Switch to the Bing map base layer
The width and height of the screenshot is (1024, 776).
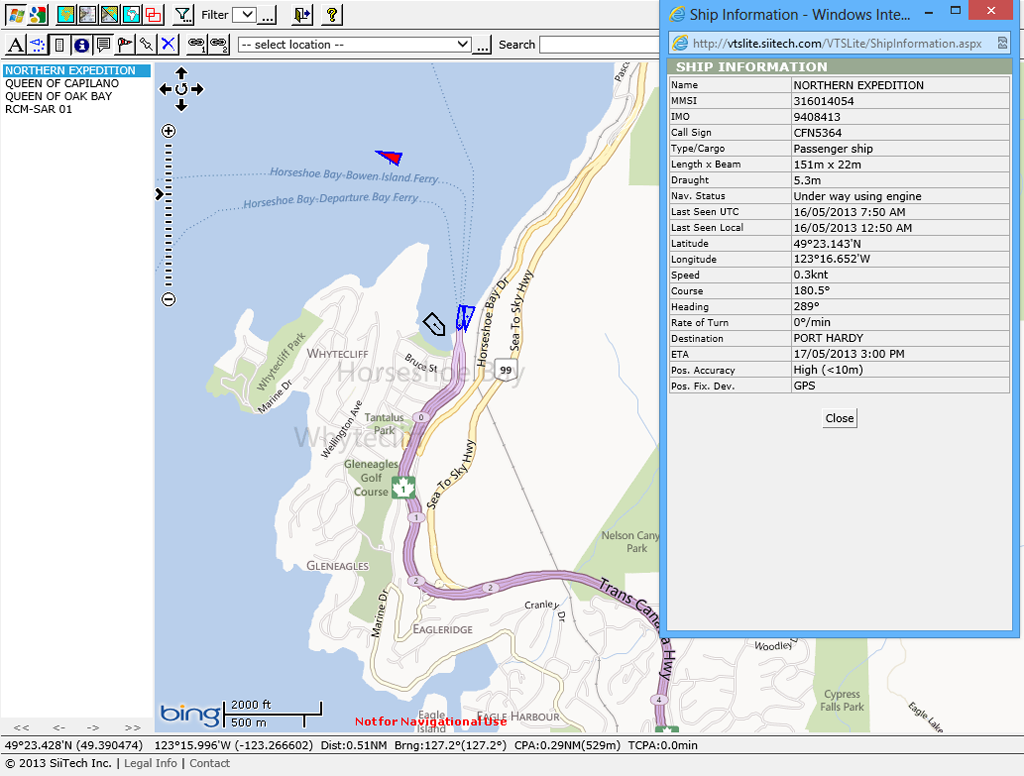(16, 14)
